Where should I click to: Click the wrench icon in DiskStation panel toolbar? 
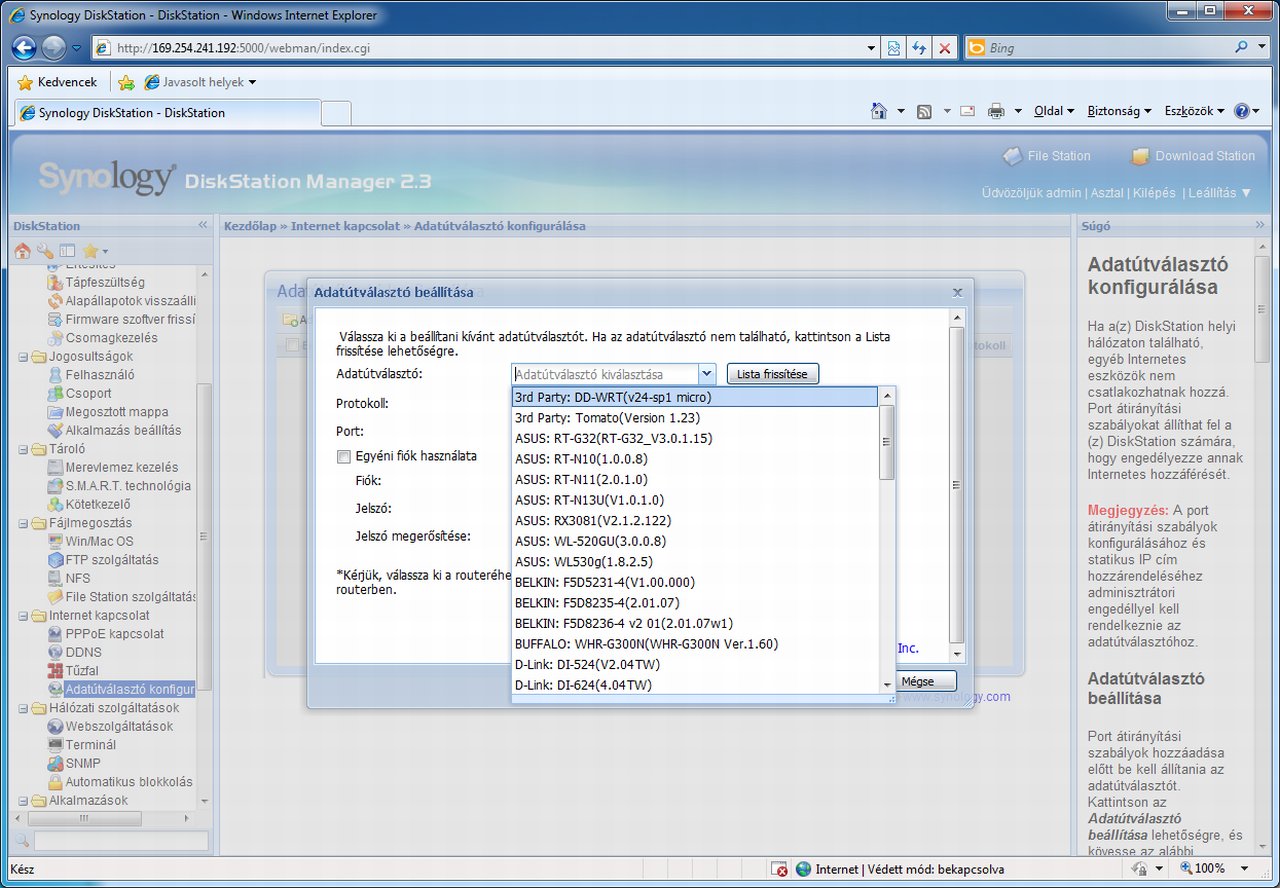click(45, 251)
